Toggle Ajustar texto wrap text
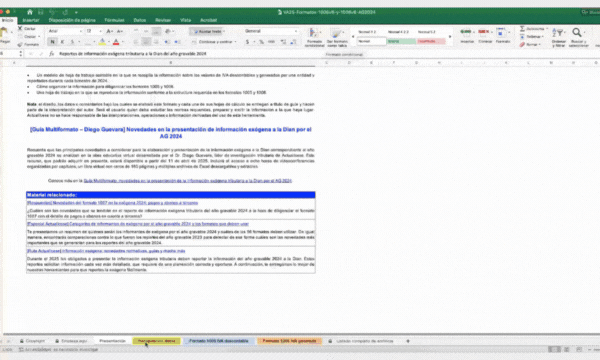 click(x=207, y=31)
